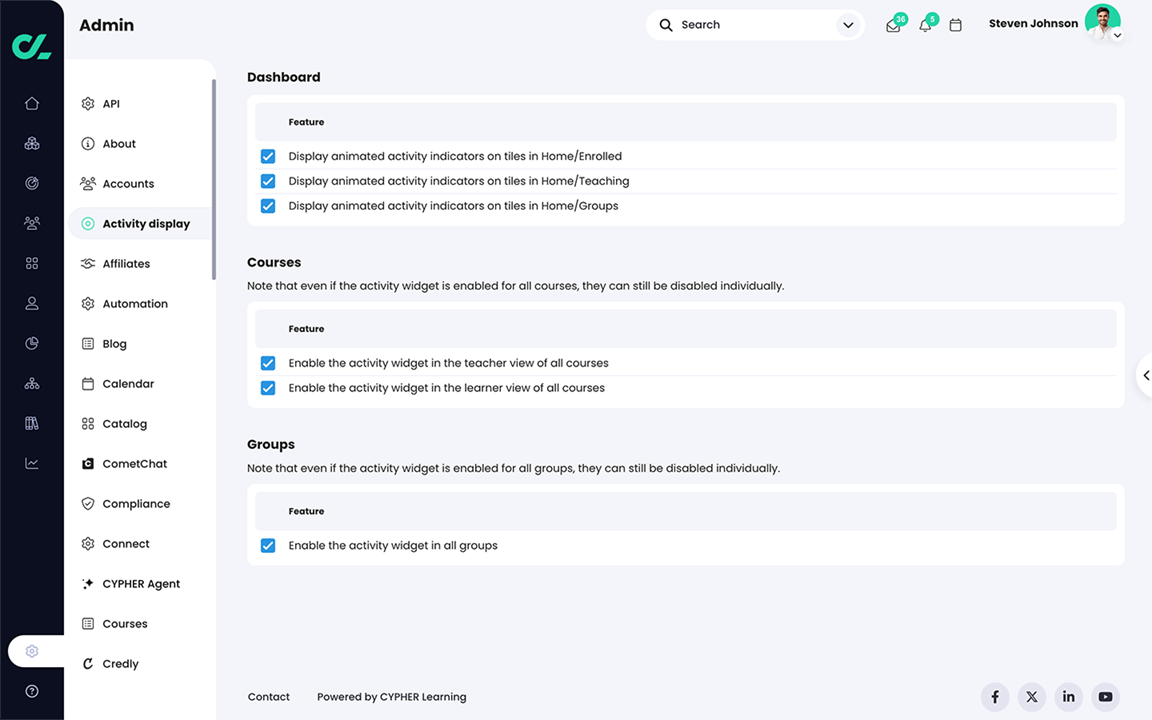Open the Automation settings section
The width and height of the screenshot is (1152, 720).
tap(135, 303)
